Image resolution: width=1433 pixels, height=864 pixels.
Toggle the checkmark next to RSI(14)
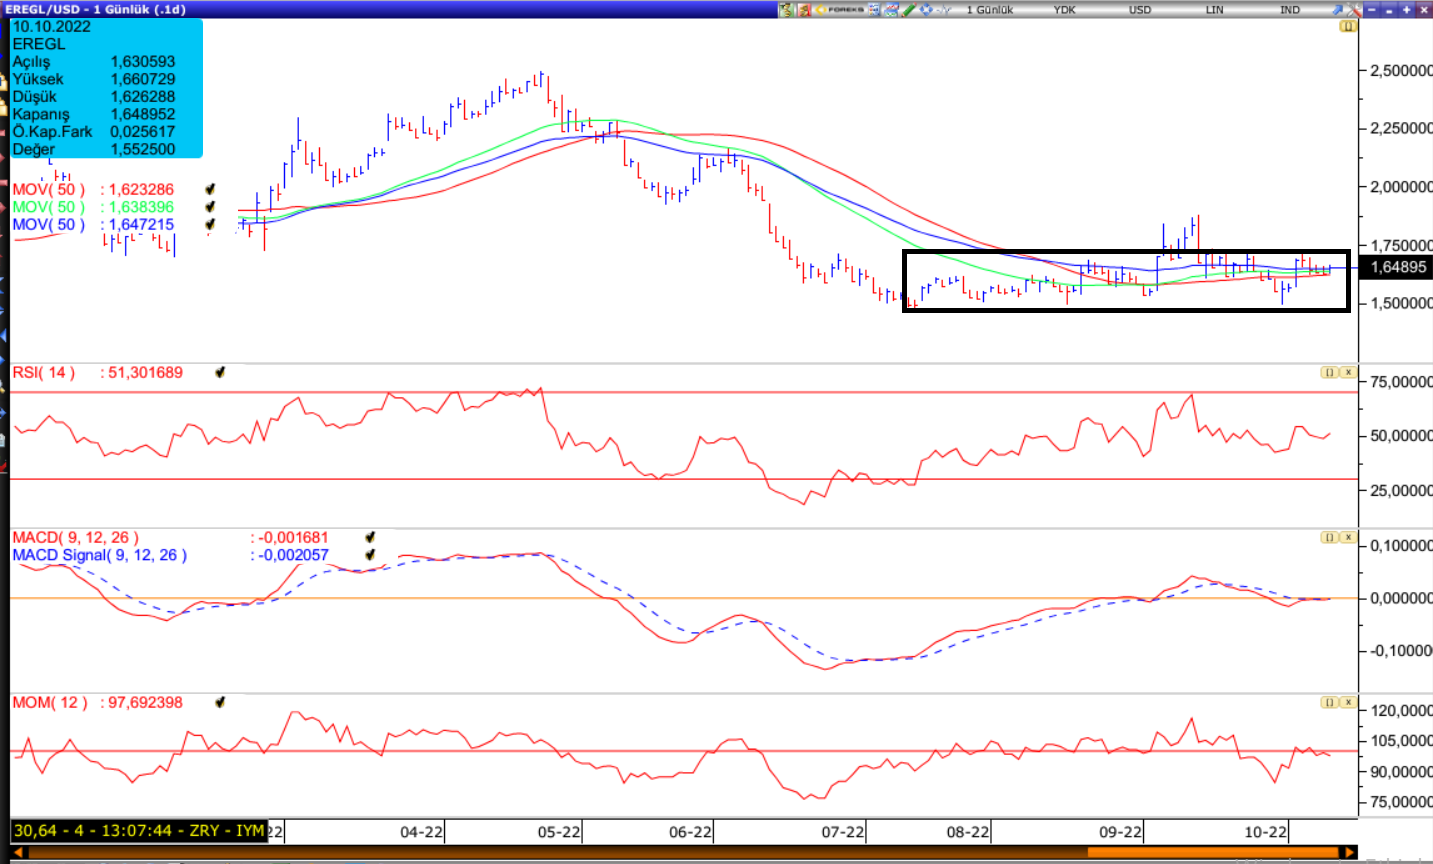pyautogui.click(x=220, y=372)
